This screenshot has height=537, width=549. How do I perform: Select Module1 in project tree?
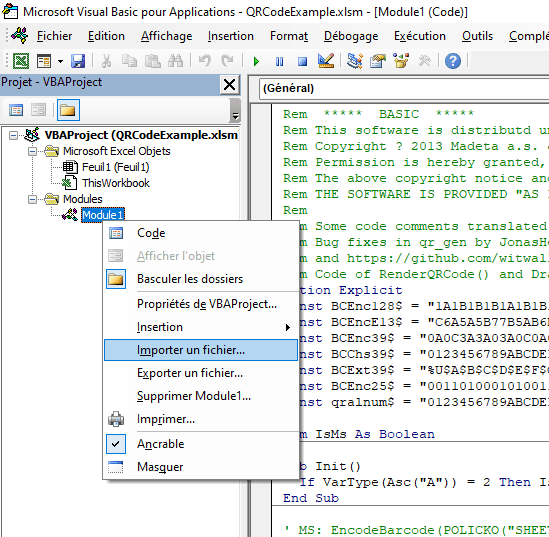click(103, 215)
